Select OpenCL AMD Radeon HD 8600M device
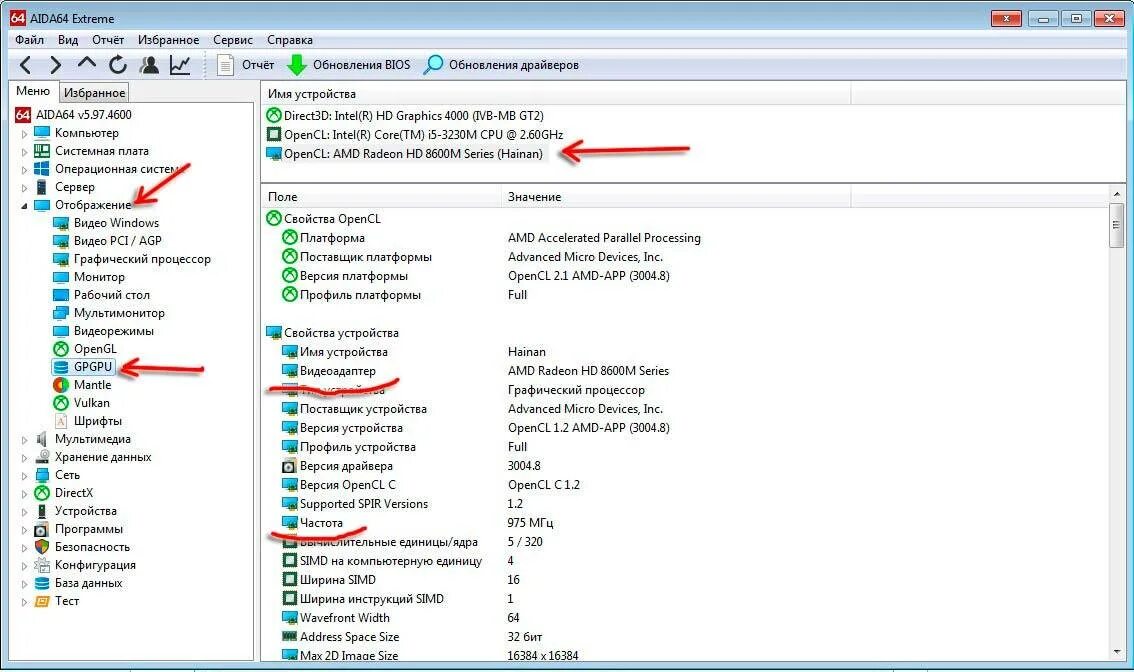This screenshot has width=1134, height=672. 405,154
